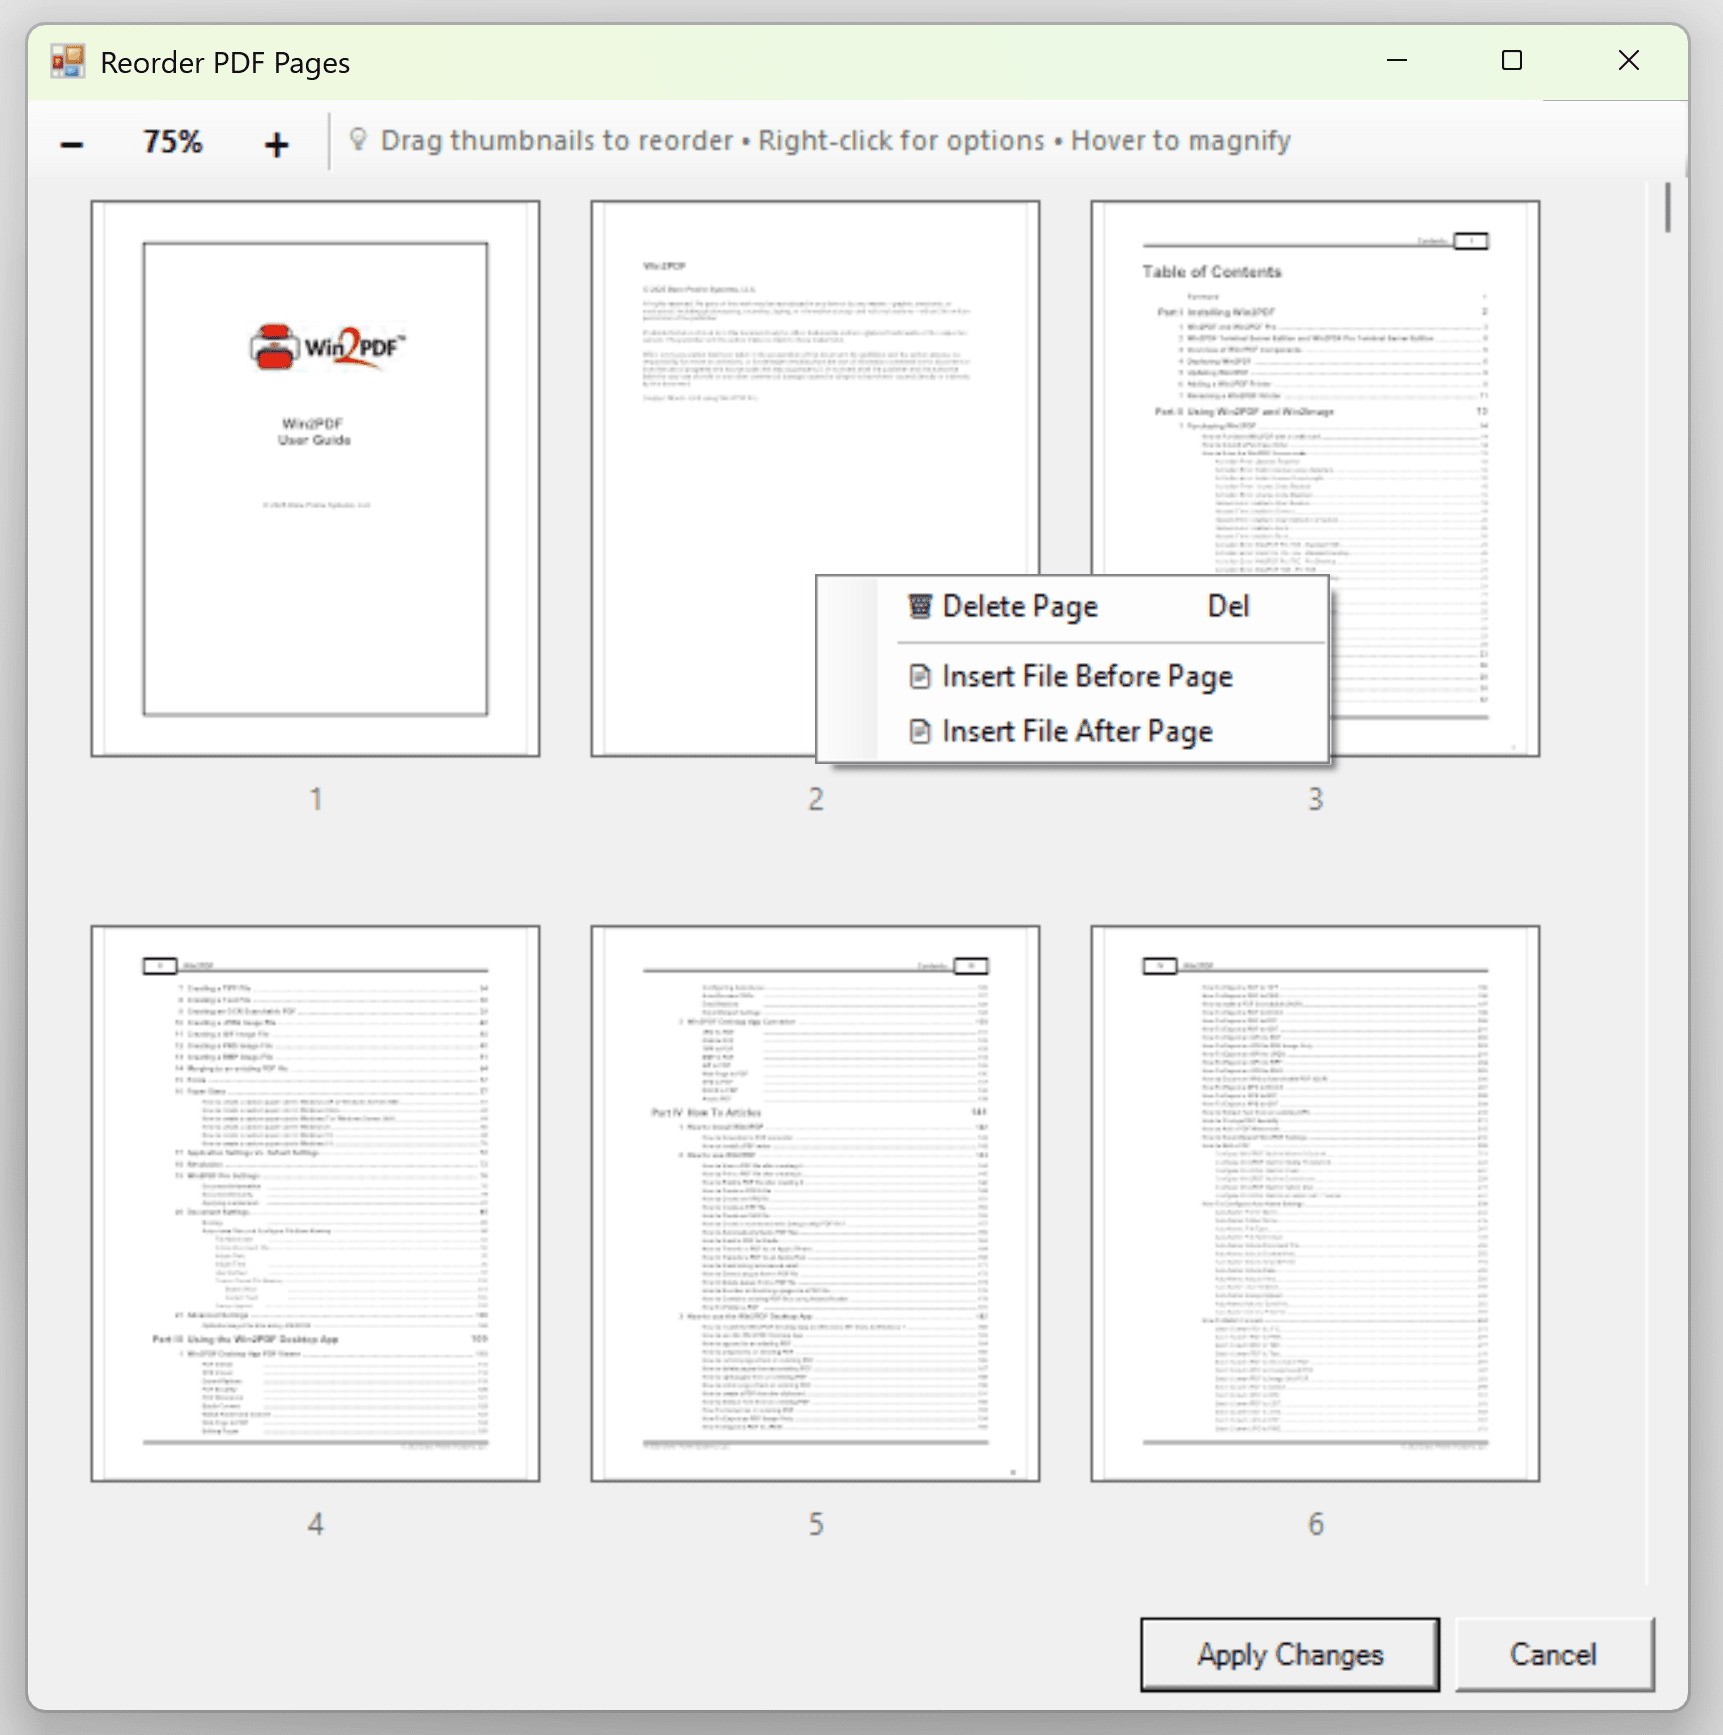The width and height of the screenshot is (1723, 1735).
Task: Click the file icon beside Insert File After Page
Action: [921, 731]
